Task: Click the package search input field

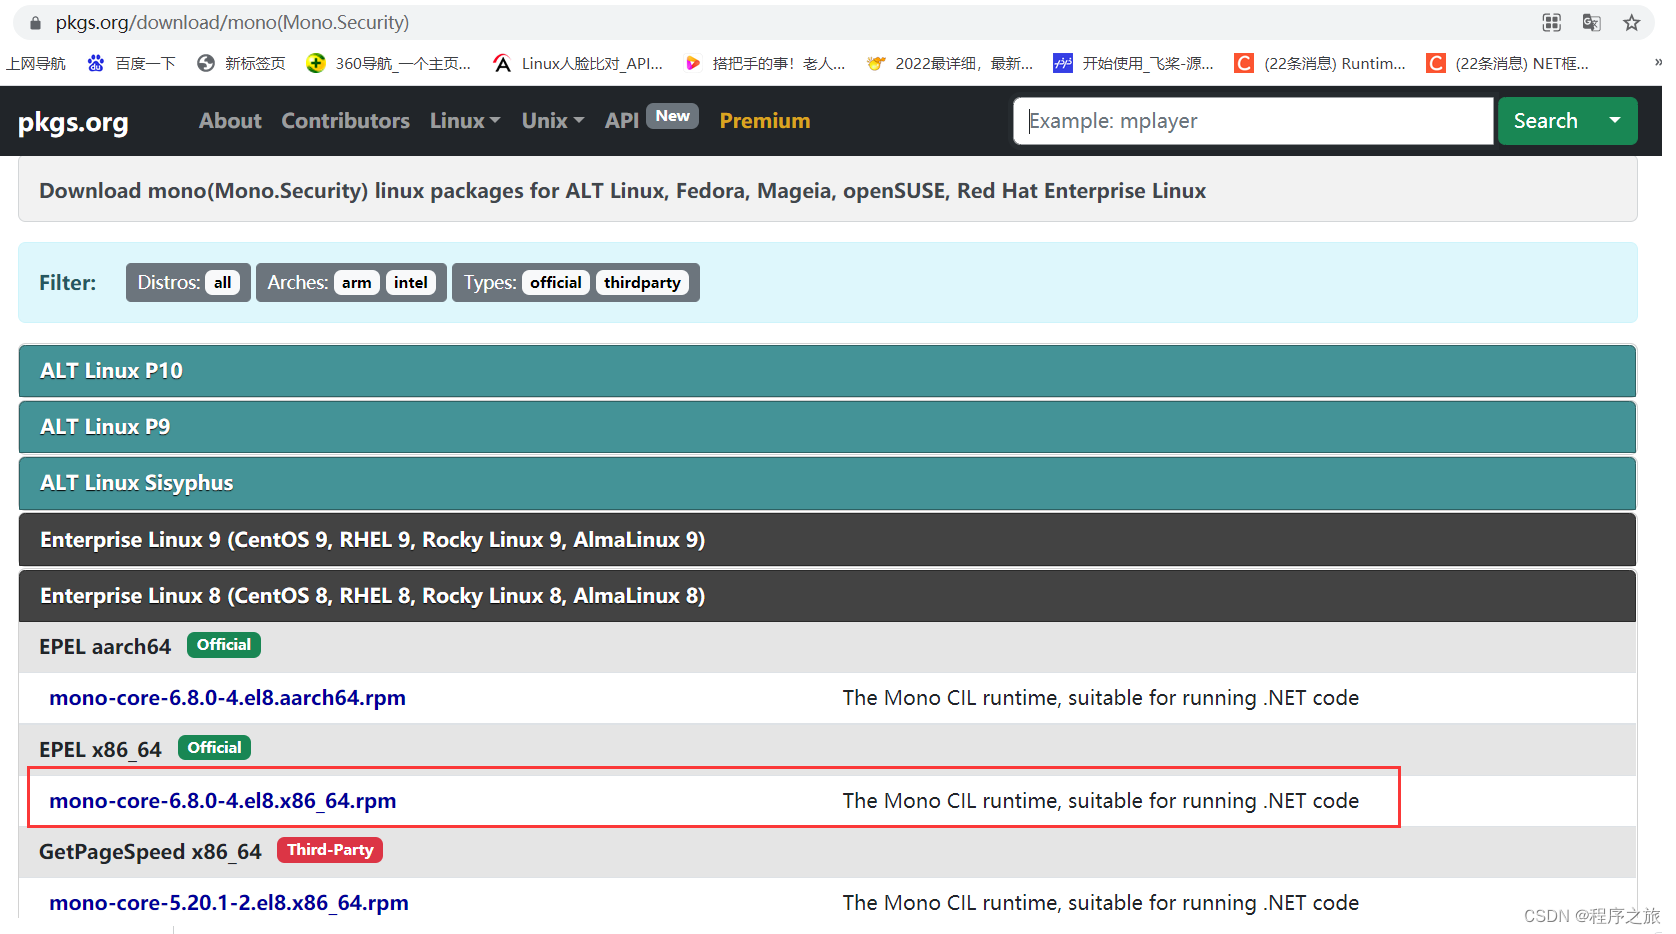Action: point(1253,121)
